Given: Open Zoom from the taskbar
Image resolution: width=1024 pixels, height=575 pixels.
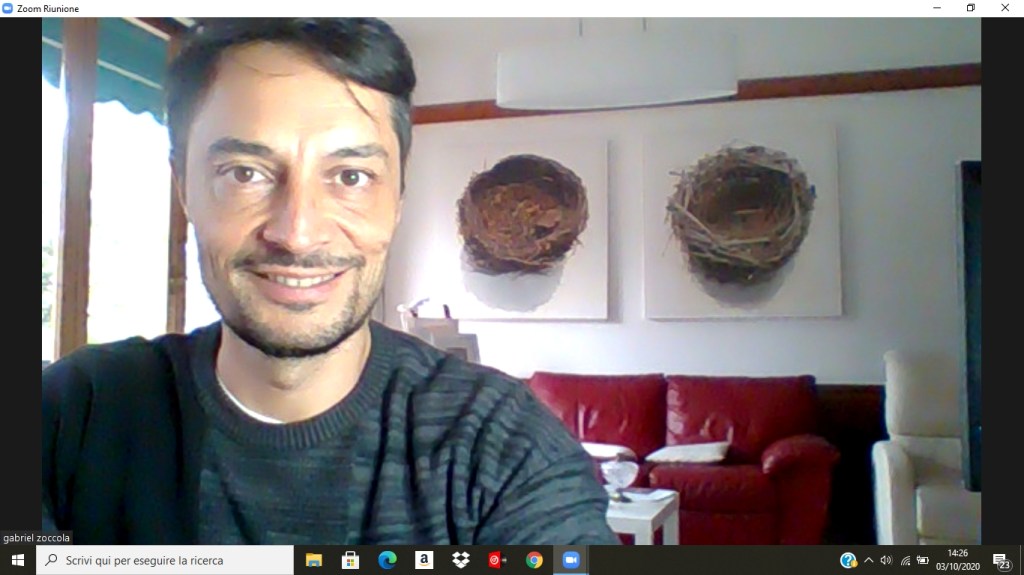Looking at the screenshot, I should [x=571, y=560].
